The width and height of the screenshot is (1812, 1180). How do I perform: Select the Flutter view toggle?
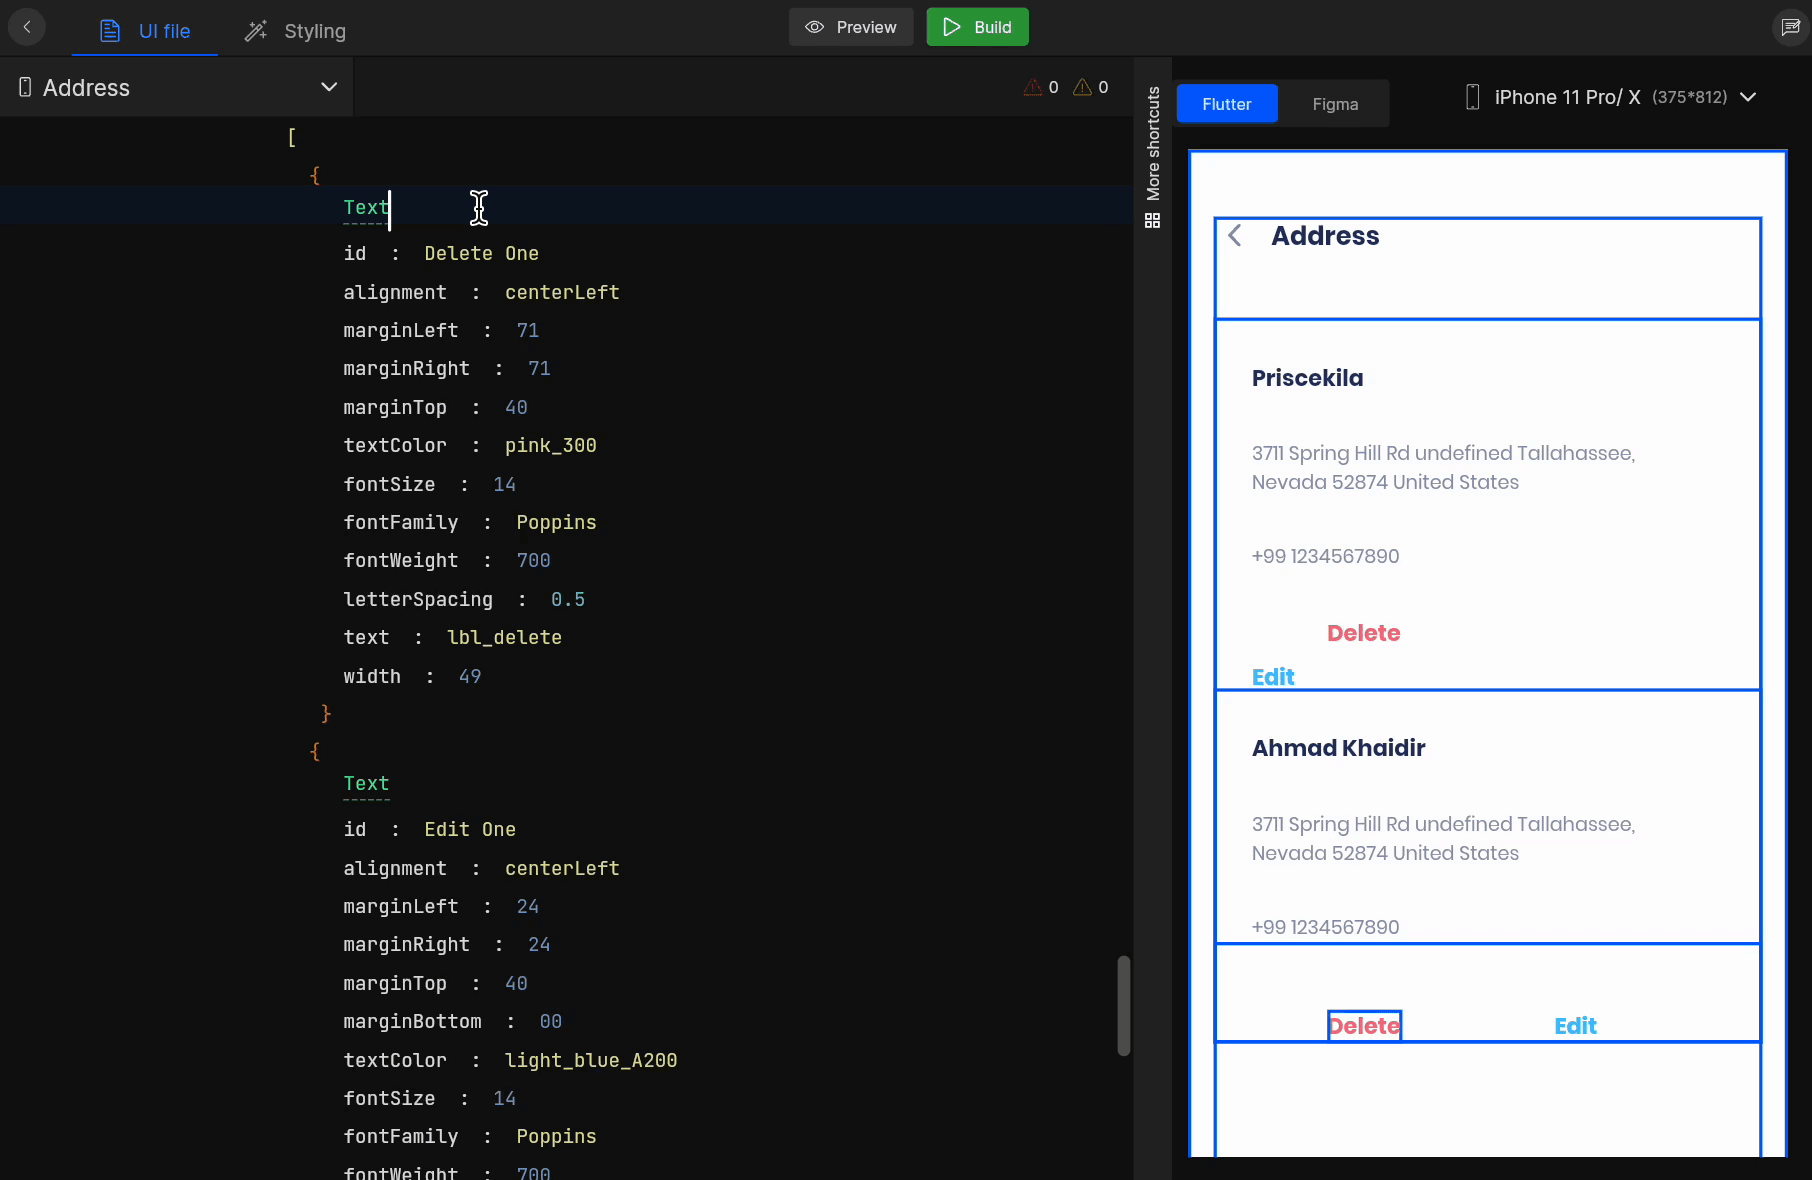[1227, 104]
